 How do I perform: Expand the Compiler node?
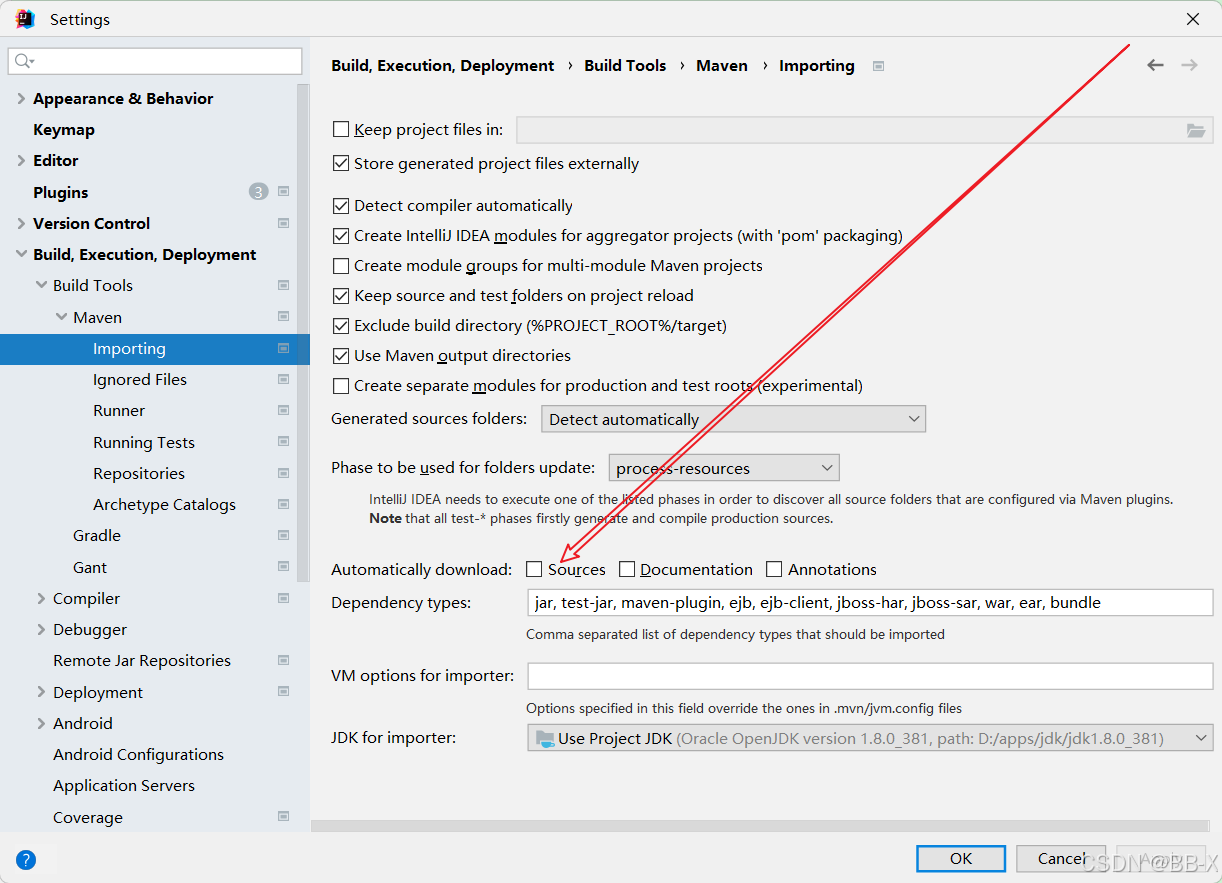(x=41, y=598)
